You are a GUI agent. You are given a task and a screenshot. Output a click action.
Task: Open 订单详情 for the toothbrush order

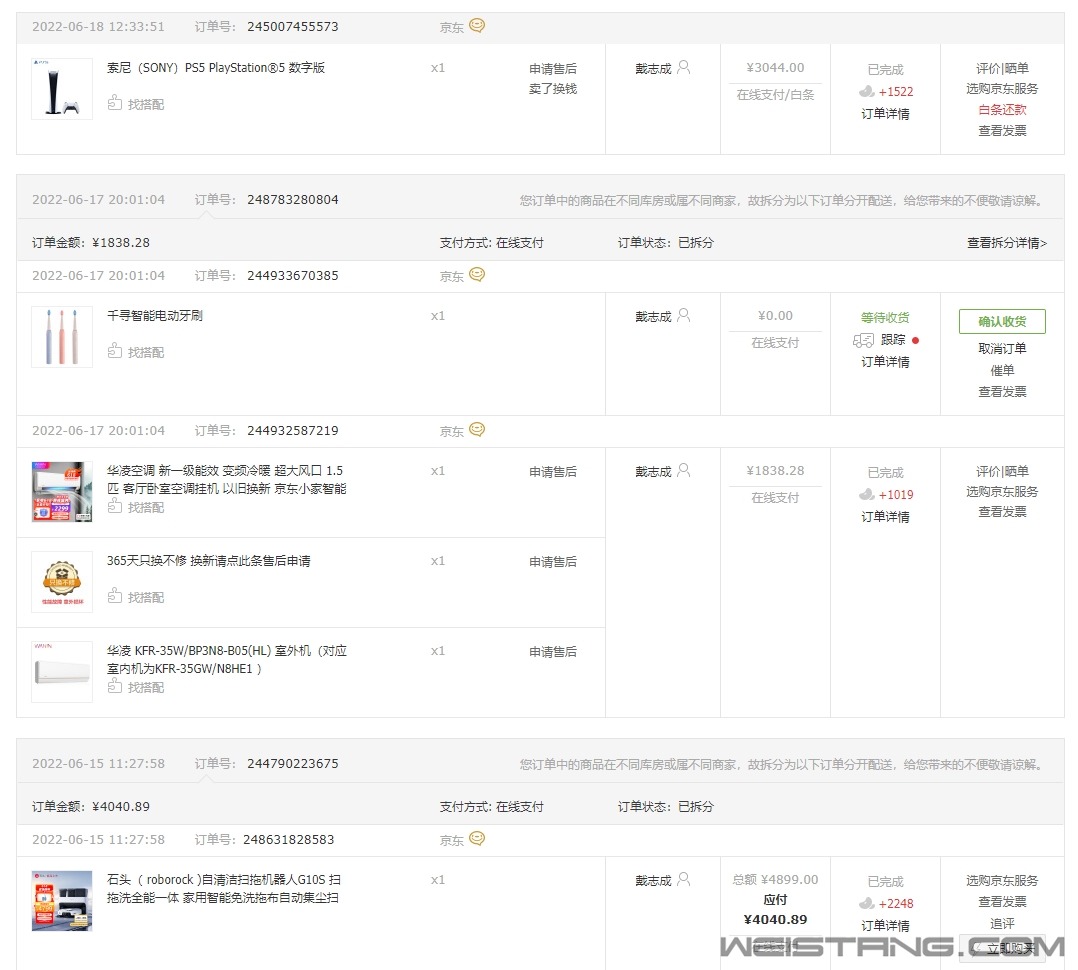[x=886, y=362]
